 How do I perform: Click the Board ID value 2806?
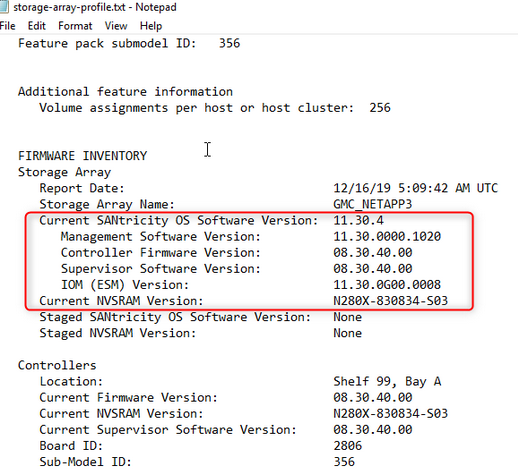pyautogui.click(x=347, y=446)
